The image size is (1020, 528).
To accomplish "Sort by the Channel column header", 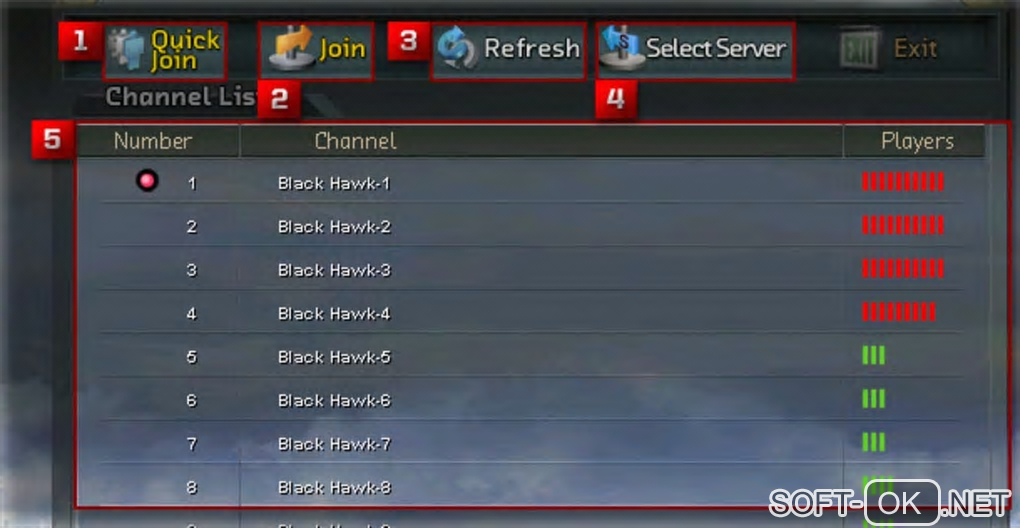I will pyautogui.click(x=355, y=141).
